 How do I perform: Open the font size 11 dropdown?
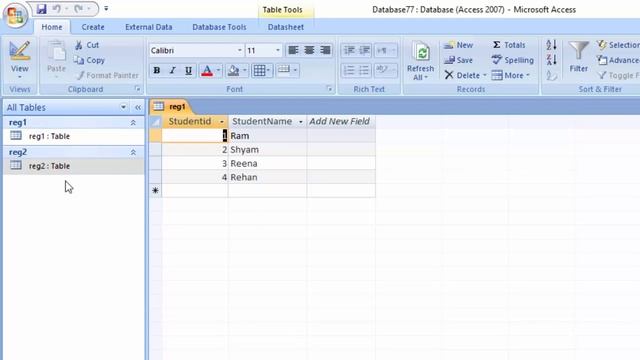coord(278,50)
